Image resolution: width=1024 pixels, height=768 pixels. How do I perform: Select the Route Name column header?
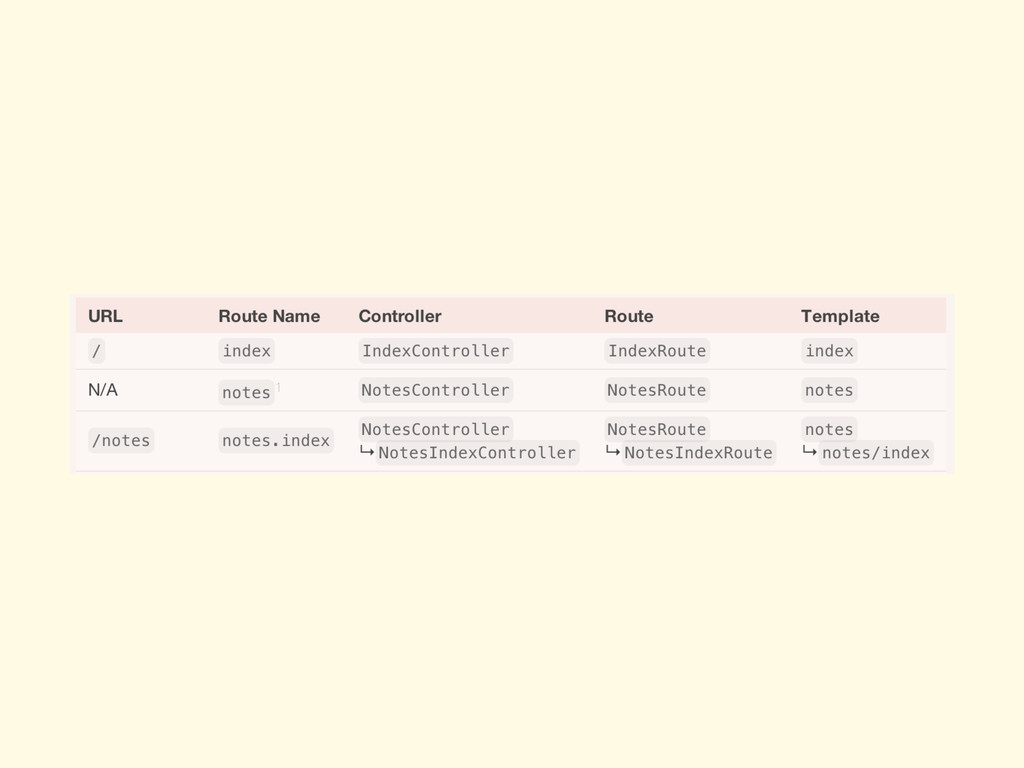[269, 316]
